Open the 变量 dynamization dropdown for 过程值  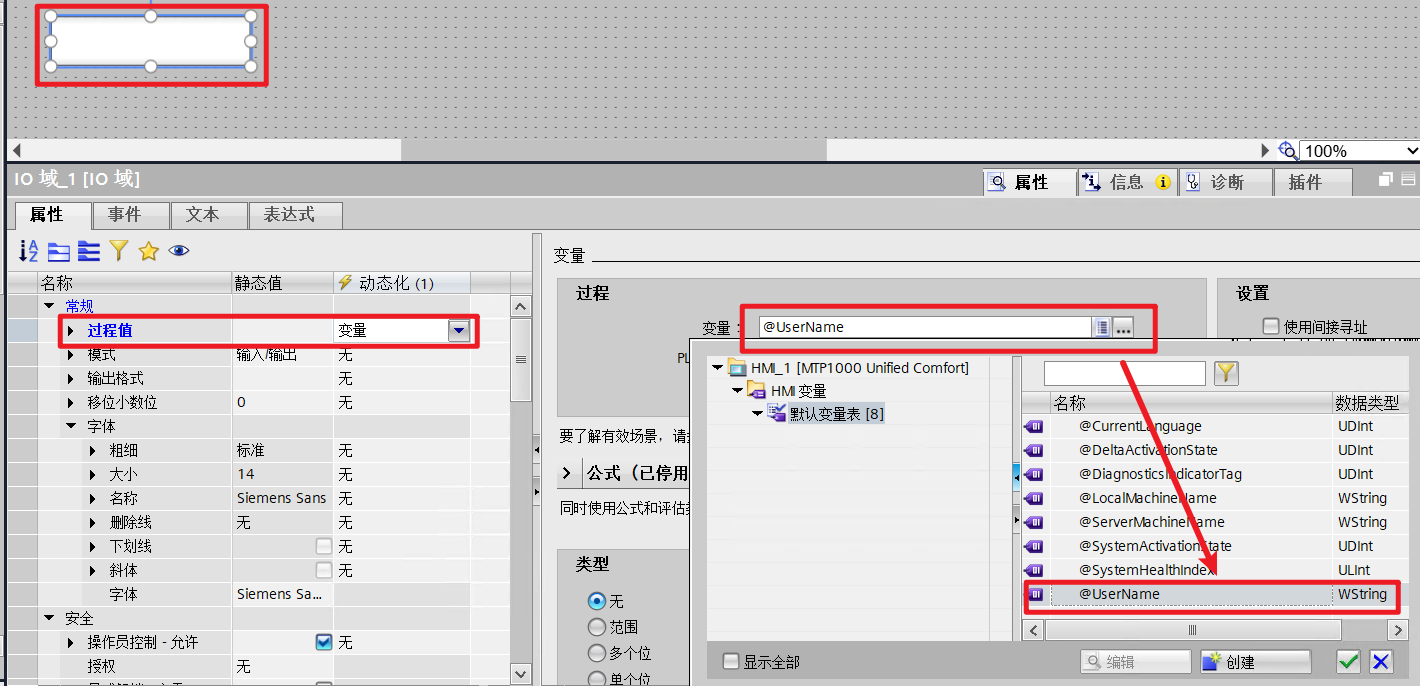[x=458, y=331]
